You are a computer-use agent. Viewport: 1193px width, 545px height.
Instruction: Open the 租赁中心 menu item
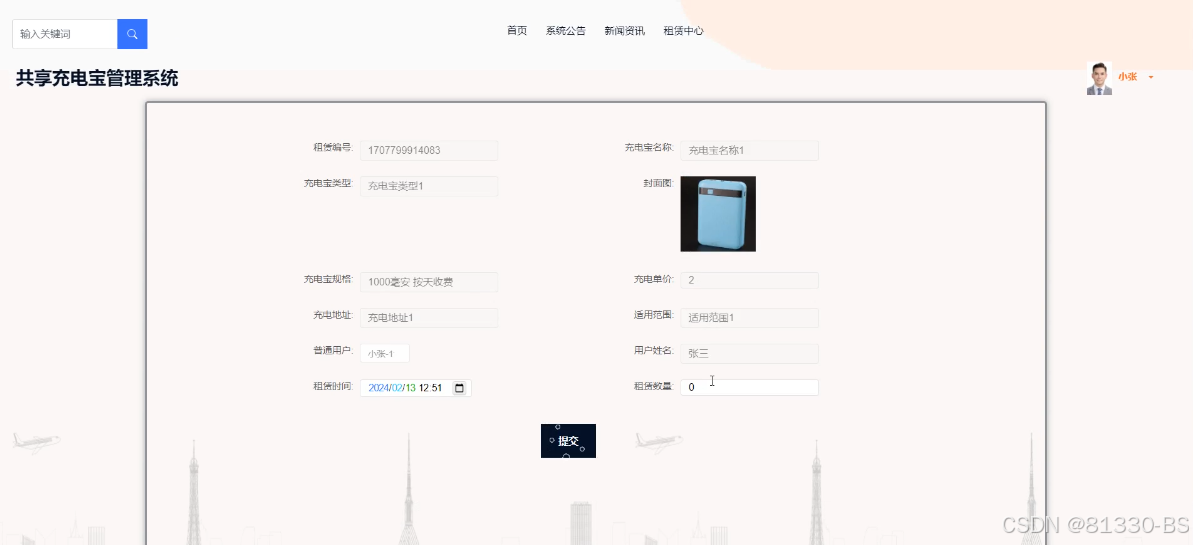point(683,31)
